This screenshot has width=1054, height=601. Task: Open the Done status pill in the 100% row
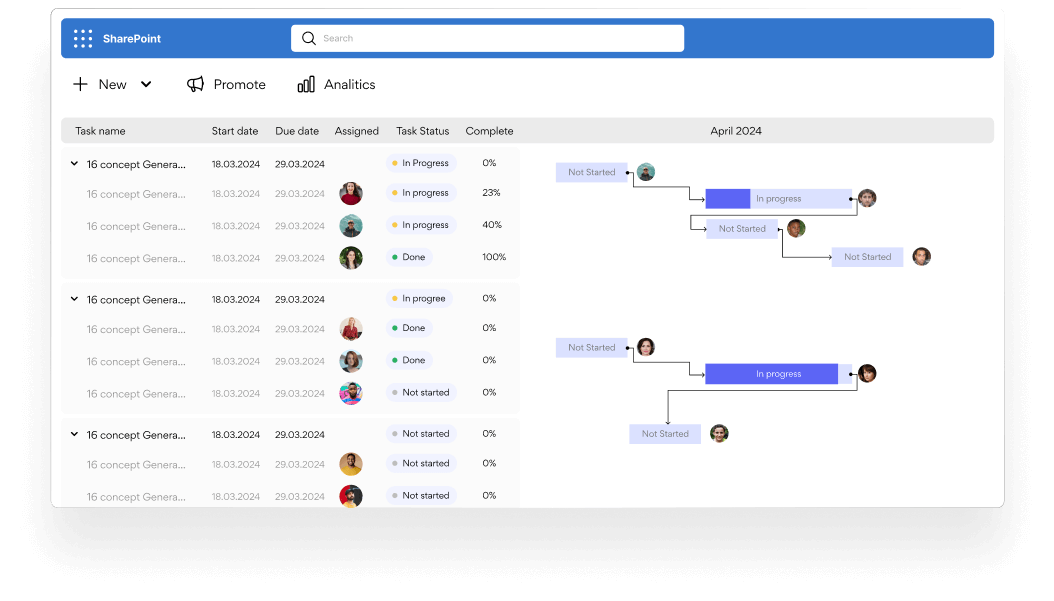tap(409, 257)
